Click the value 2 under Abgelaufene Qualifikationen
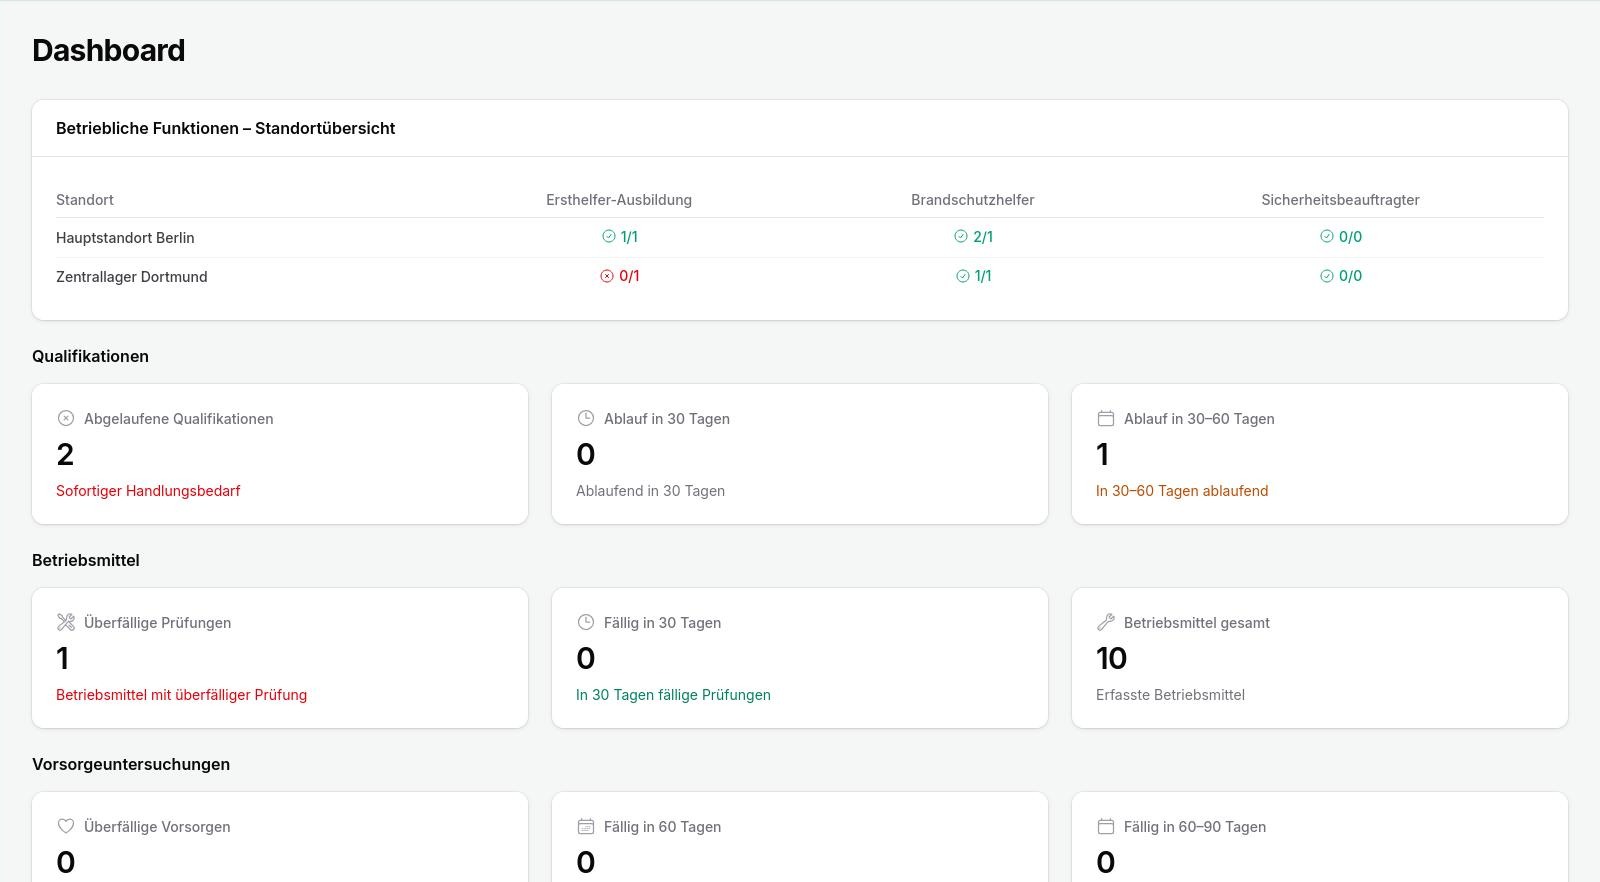This screenshot has width=1600, height=882. (65, 455)
